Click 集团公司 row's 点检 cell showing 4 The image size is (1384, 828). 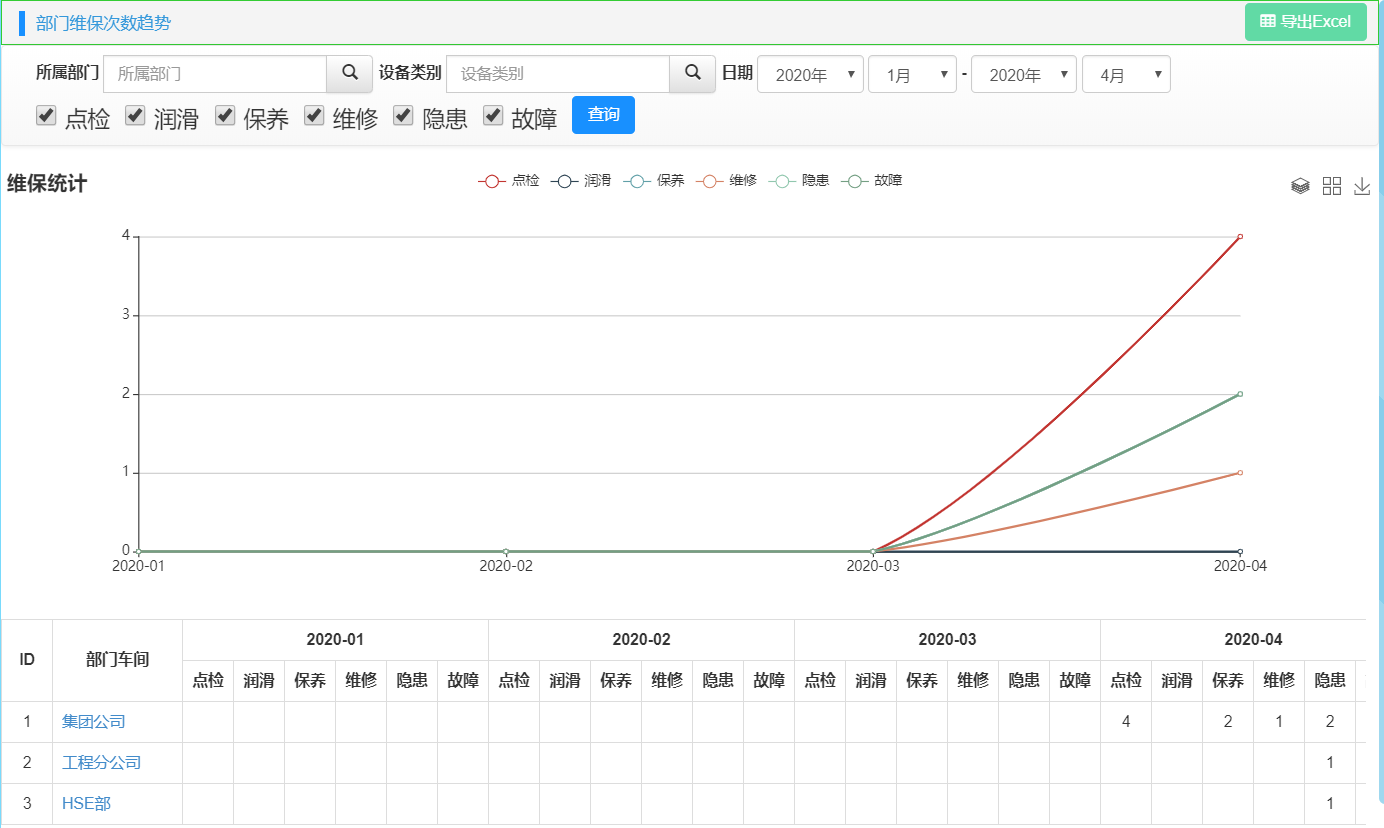1126,721
